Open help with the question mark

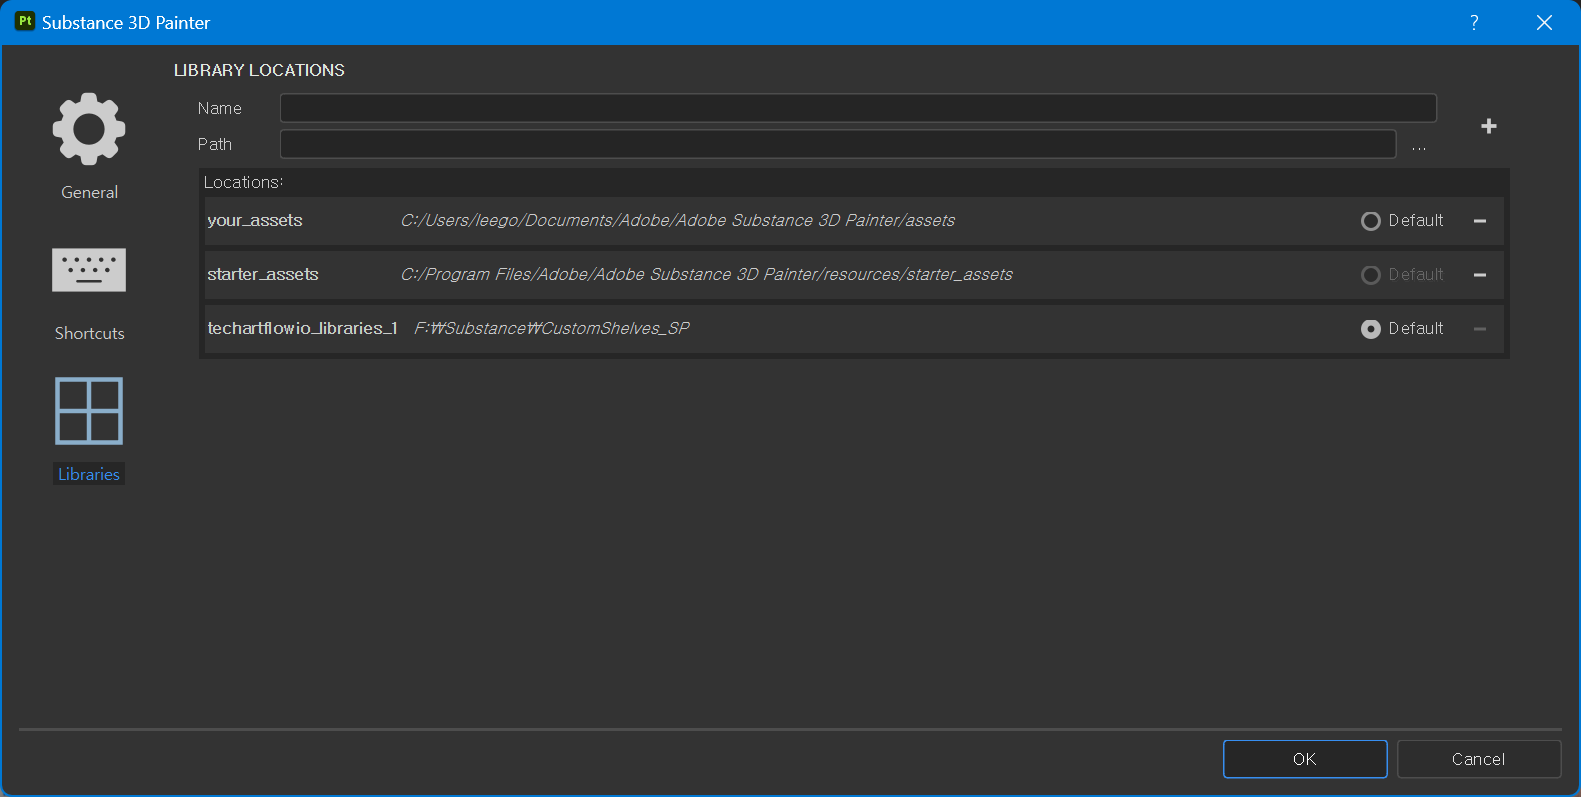point(1474,22)
